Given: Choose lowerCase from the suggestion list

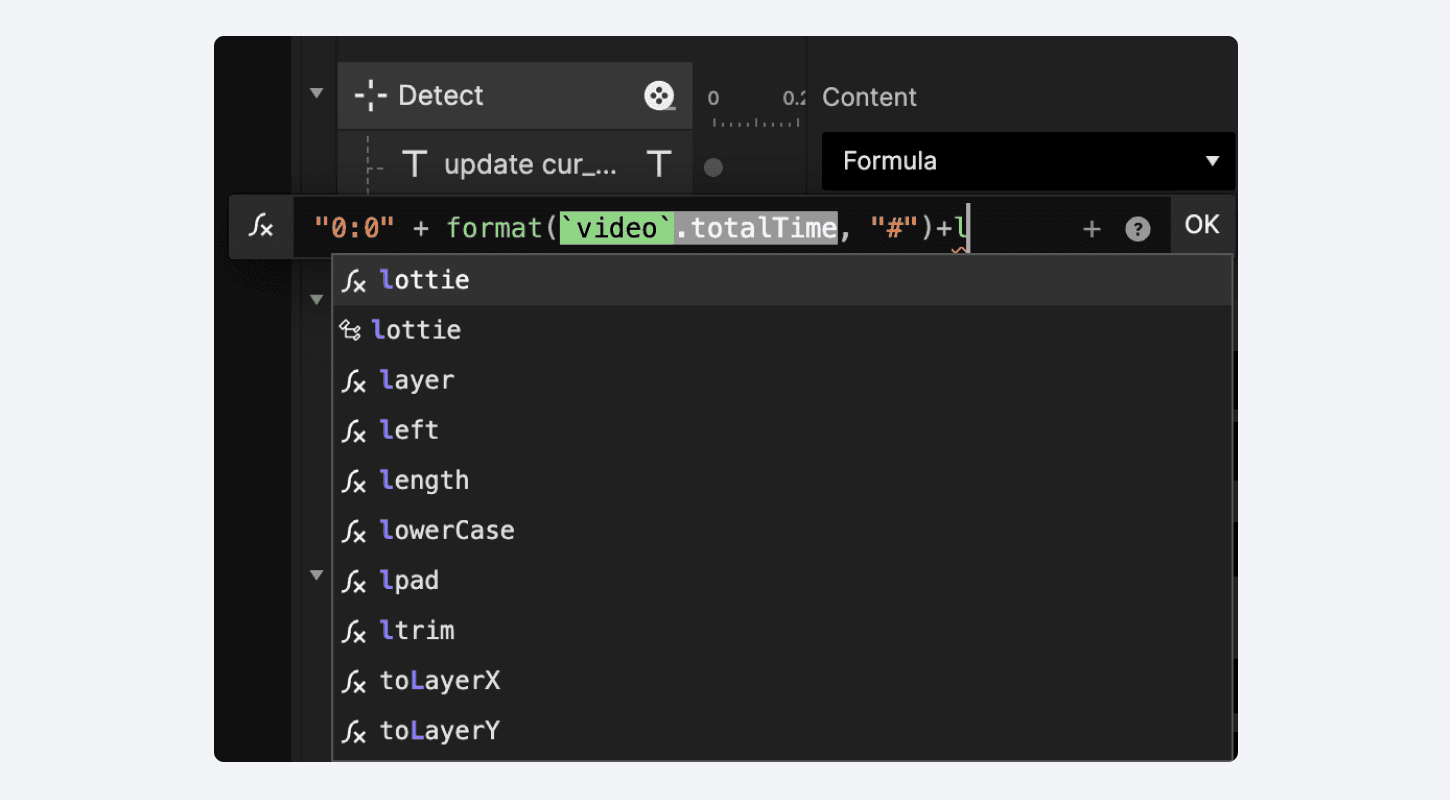Looking at the screenshot, I should [447, 530].
